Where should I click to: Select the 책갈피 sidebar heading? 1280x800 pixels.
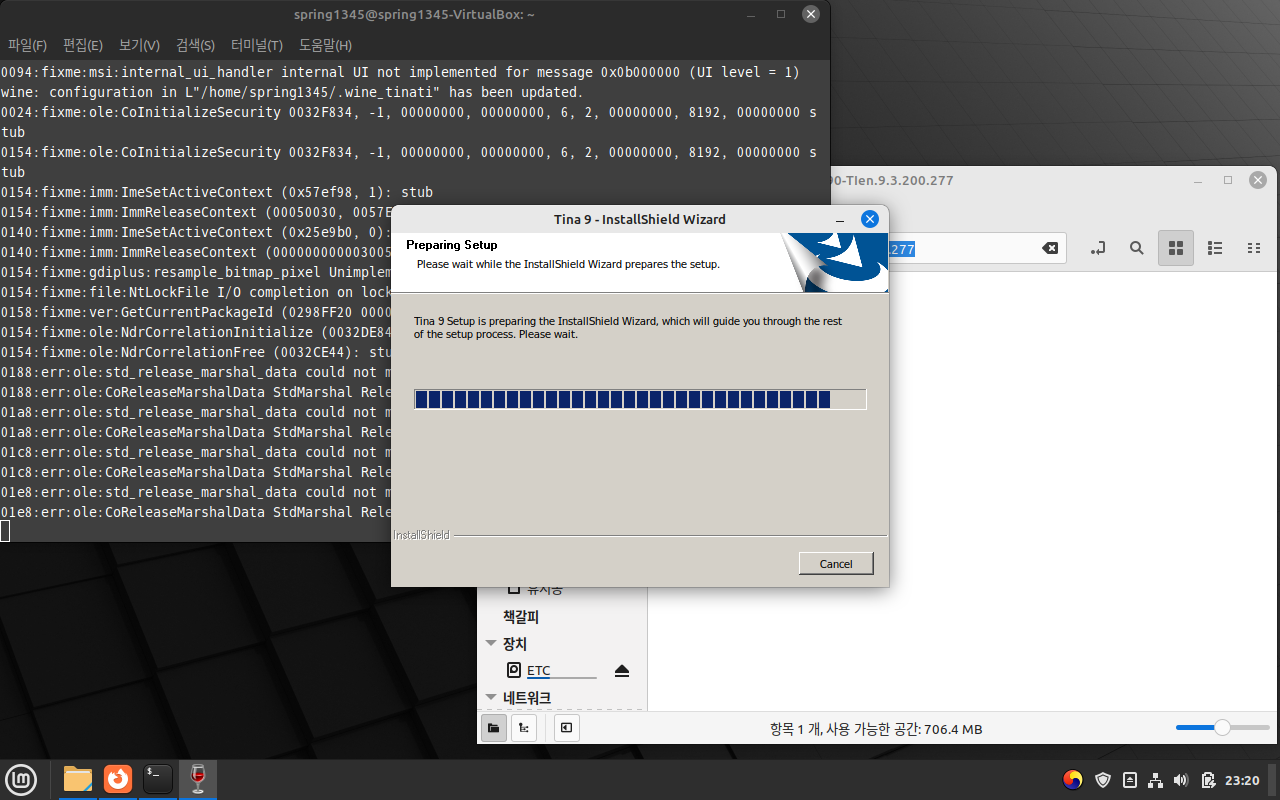[521, 617]
